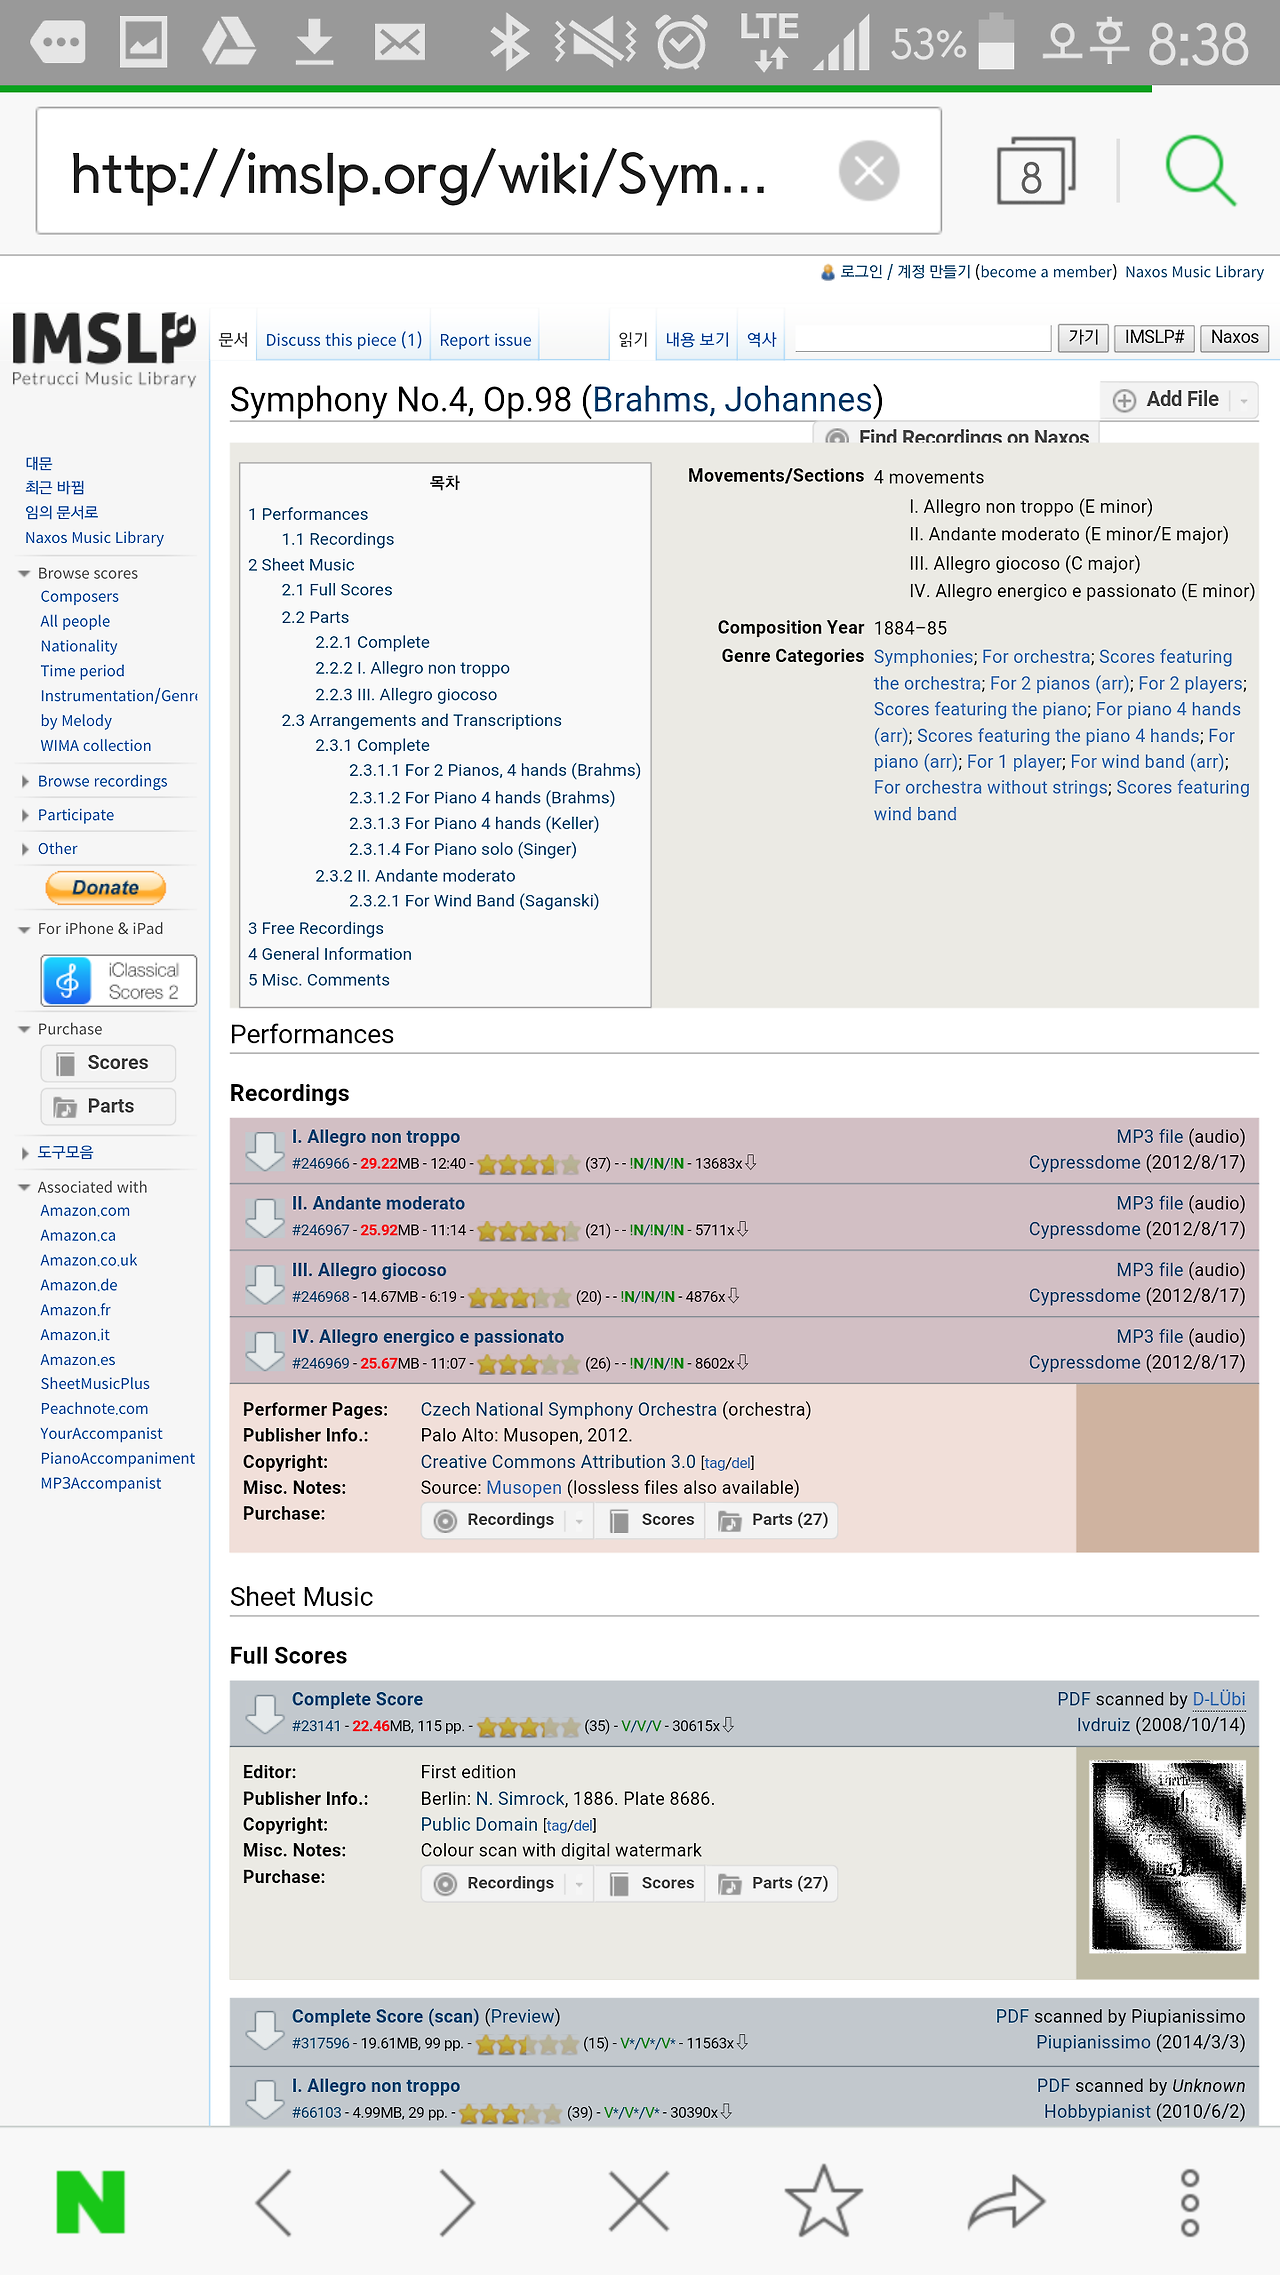
Task: Download Complete Score (scan) #317596 arrow icon
Action: pyautogui.click(x=265, y=2030)
